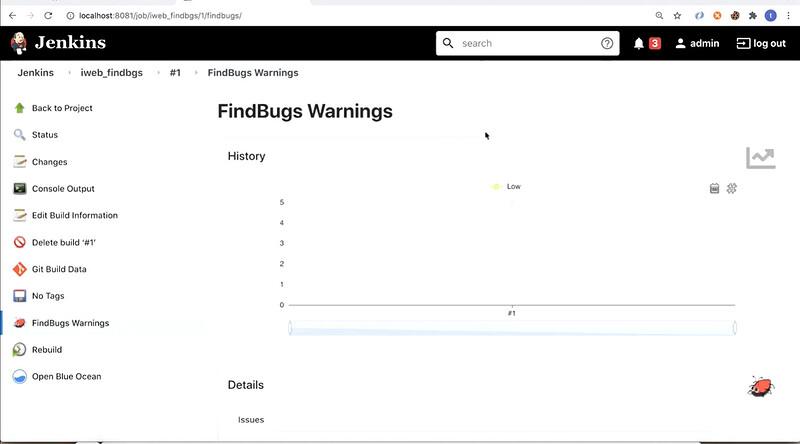Screen dimensions: 800x444
Task: Focus the search input field
Action: [528, 43]
